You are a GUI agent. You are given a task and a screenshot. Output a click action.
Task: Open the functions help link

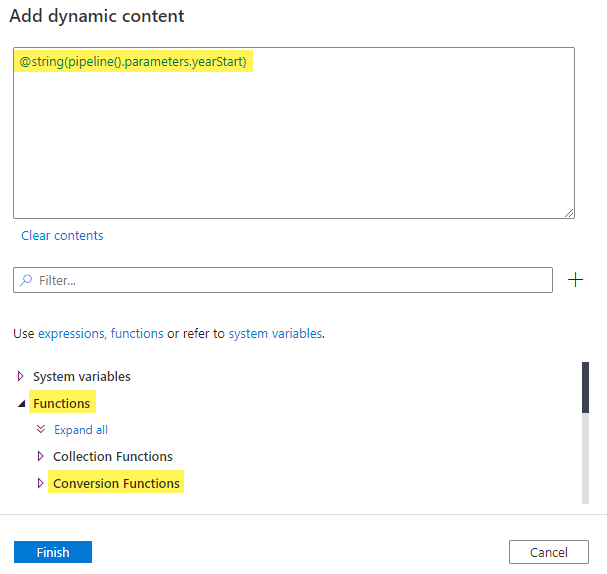[x=137, y=334]
